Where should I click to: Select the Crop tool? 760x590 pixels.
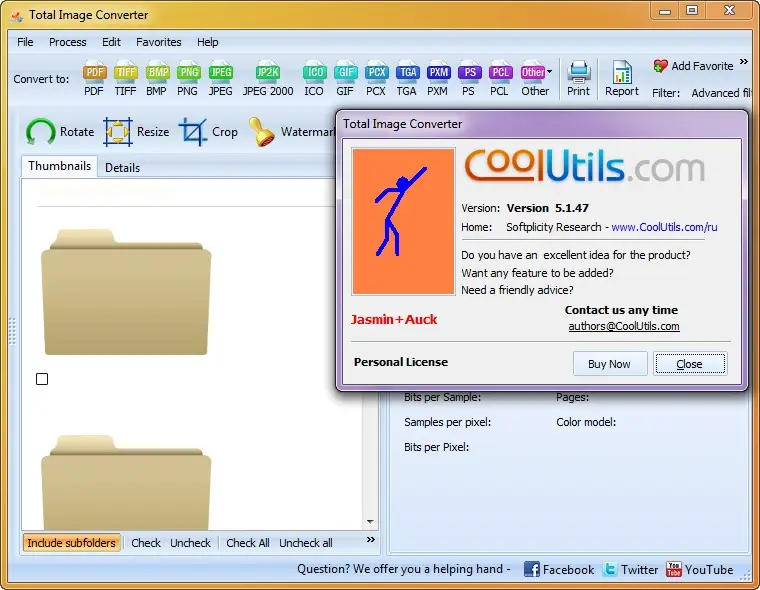pyautogui.click(x=208, y=132)
